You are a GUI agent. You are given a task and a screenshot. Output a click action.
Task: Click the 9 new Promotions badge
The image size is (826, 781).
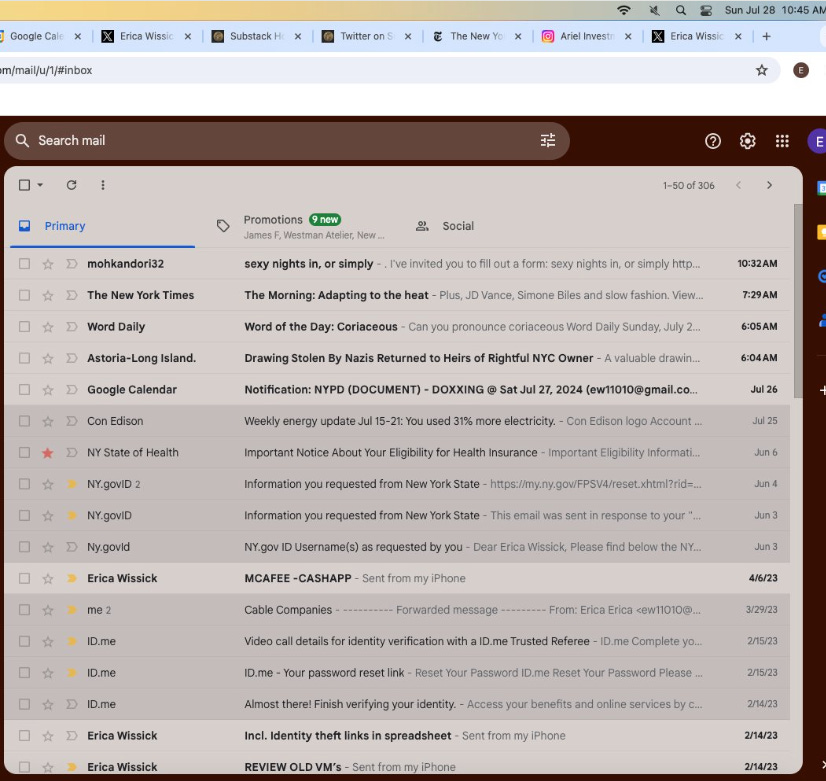click(x=325, y=220)
